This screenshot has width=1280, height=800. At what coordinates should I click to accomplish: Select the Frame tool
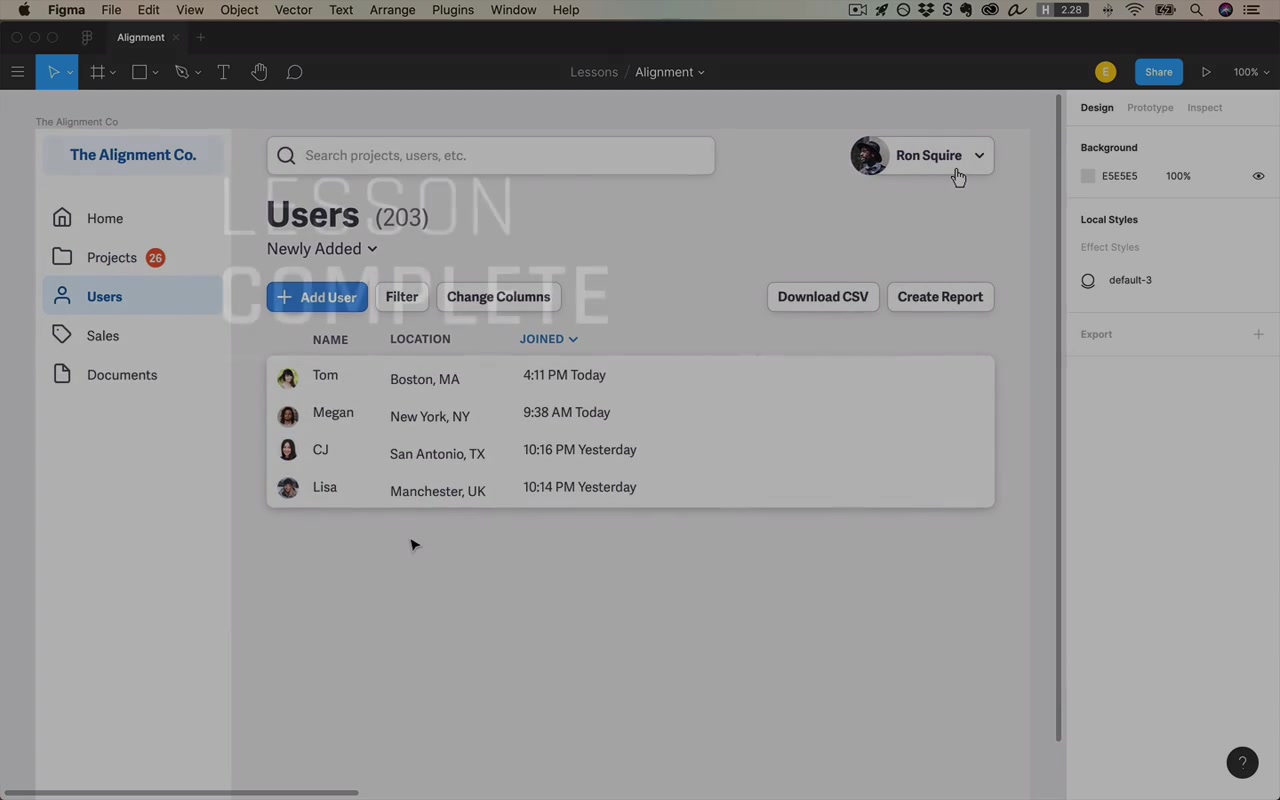click(97, 72)
